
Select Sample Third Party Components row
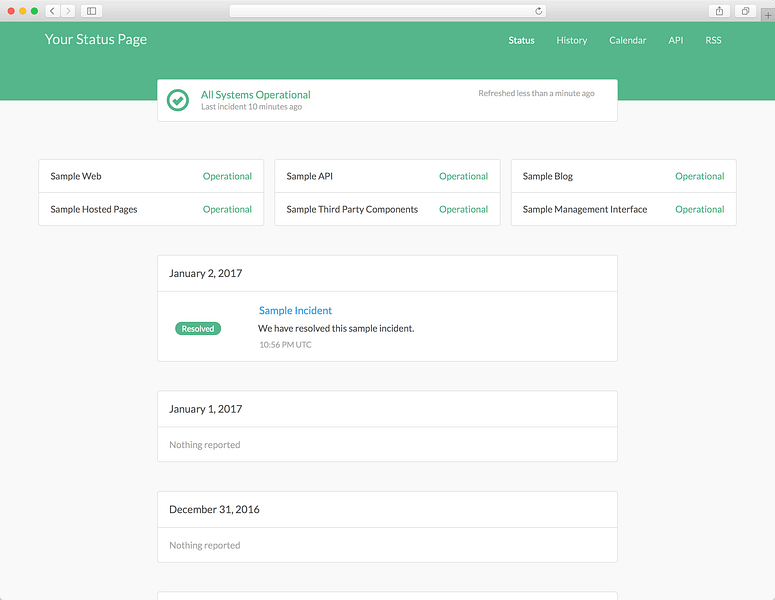point(388,210)
